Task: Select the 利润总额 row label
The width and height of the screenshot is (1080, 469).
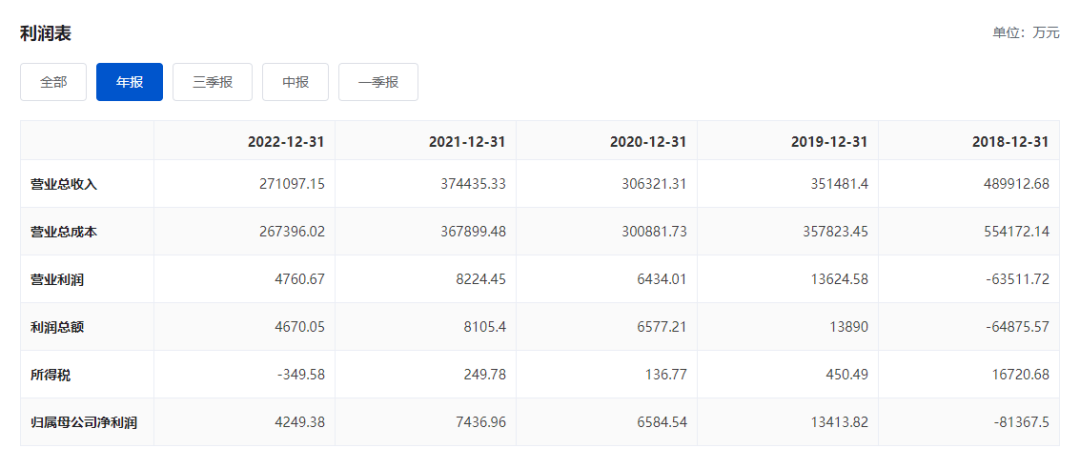Action: coord(57,327)
